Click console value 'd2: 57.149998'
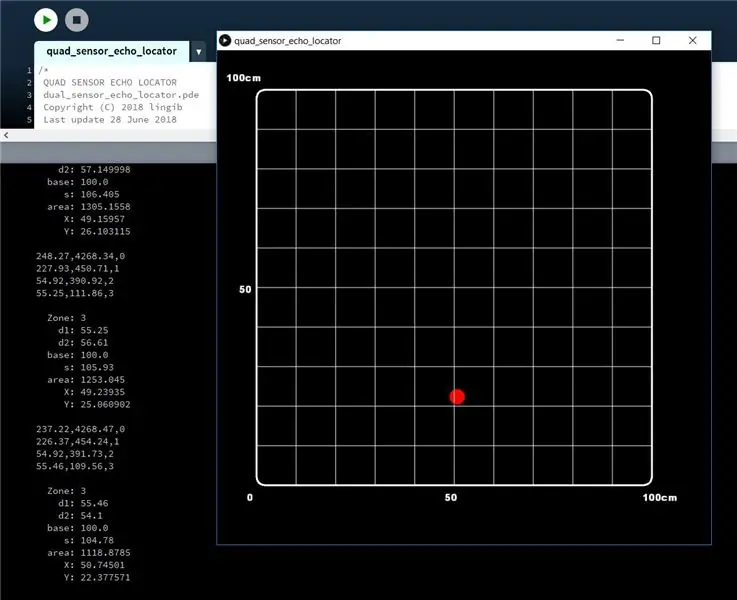This screenshot has height=600, width=737. pos(94,170)
